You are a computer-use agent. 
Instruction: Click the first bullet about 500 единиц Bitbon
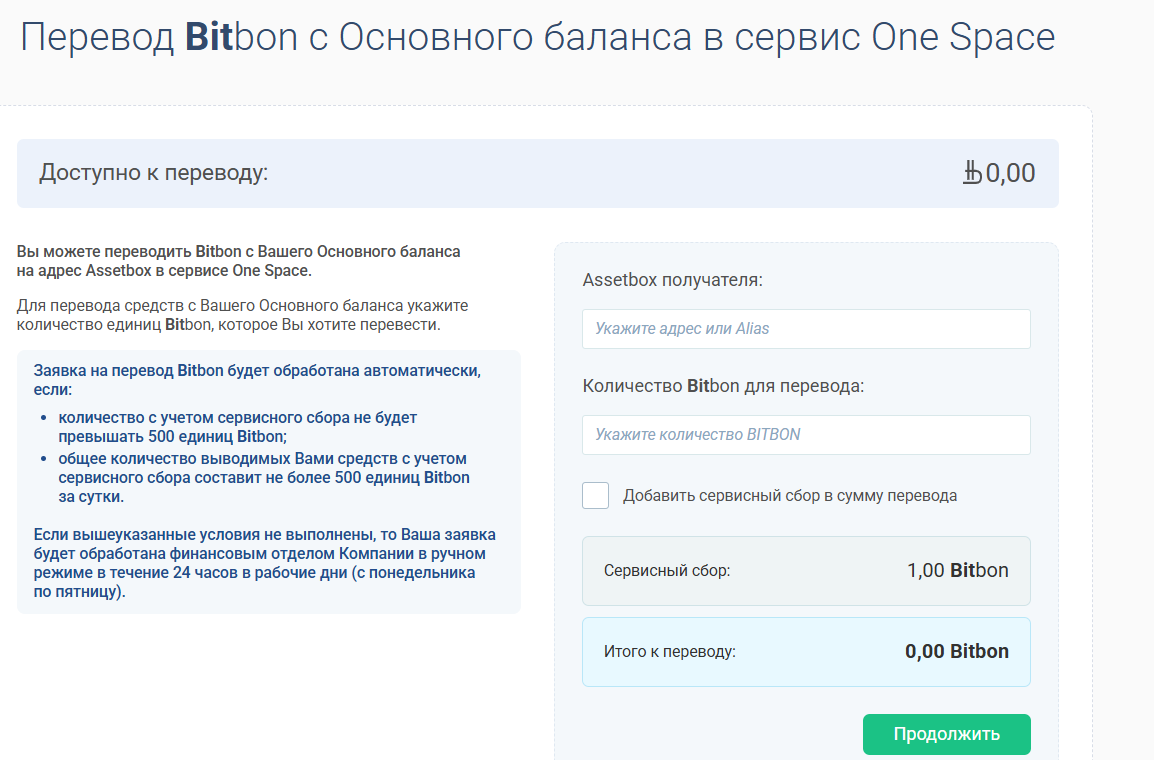tap(238, 427)
